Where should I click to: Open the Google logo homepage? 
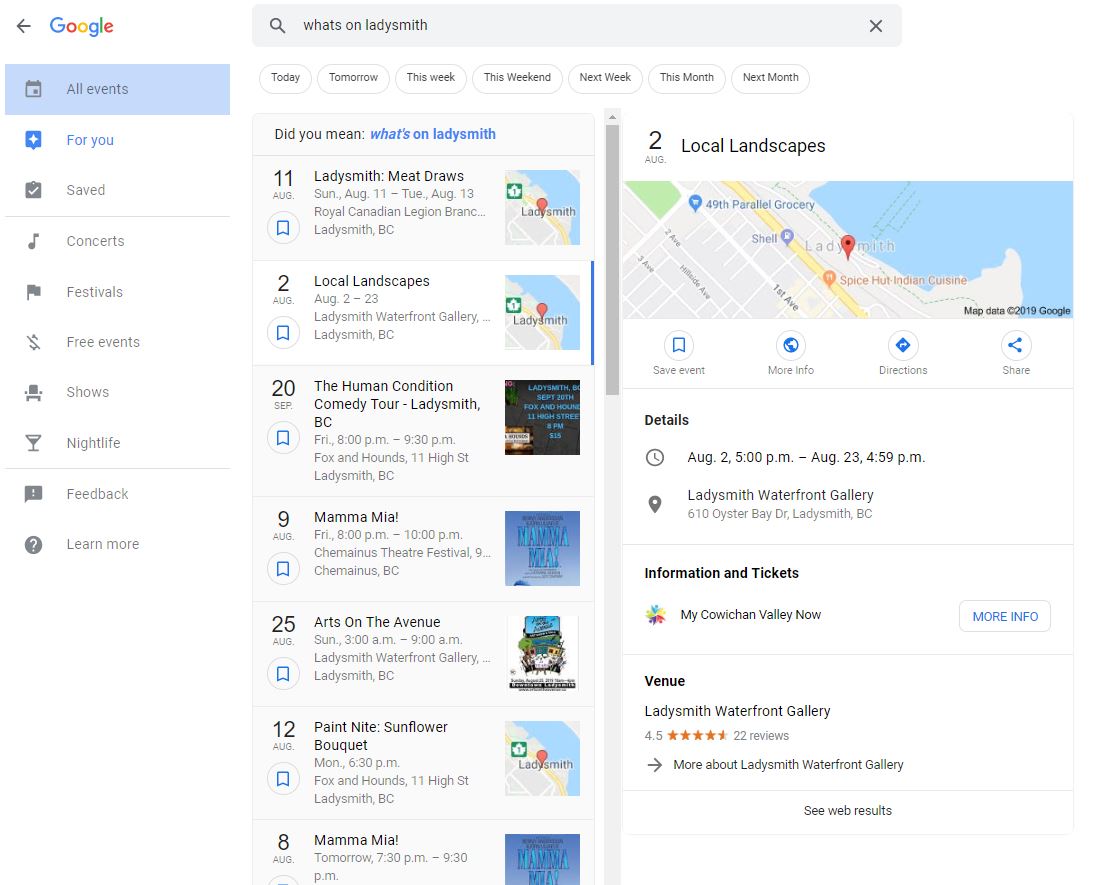pyautogui.click(x=81, y=26)
